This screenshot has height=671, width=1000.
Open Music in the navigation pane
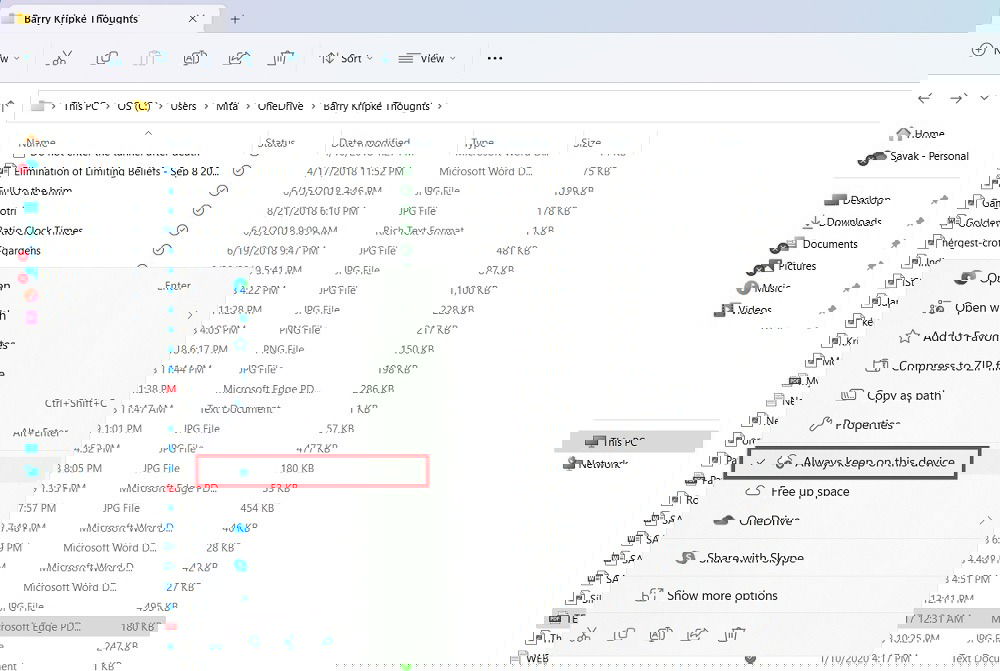[x=764, y=288]
